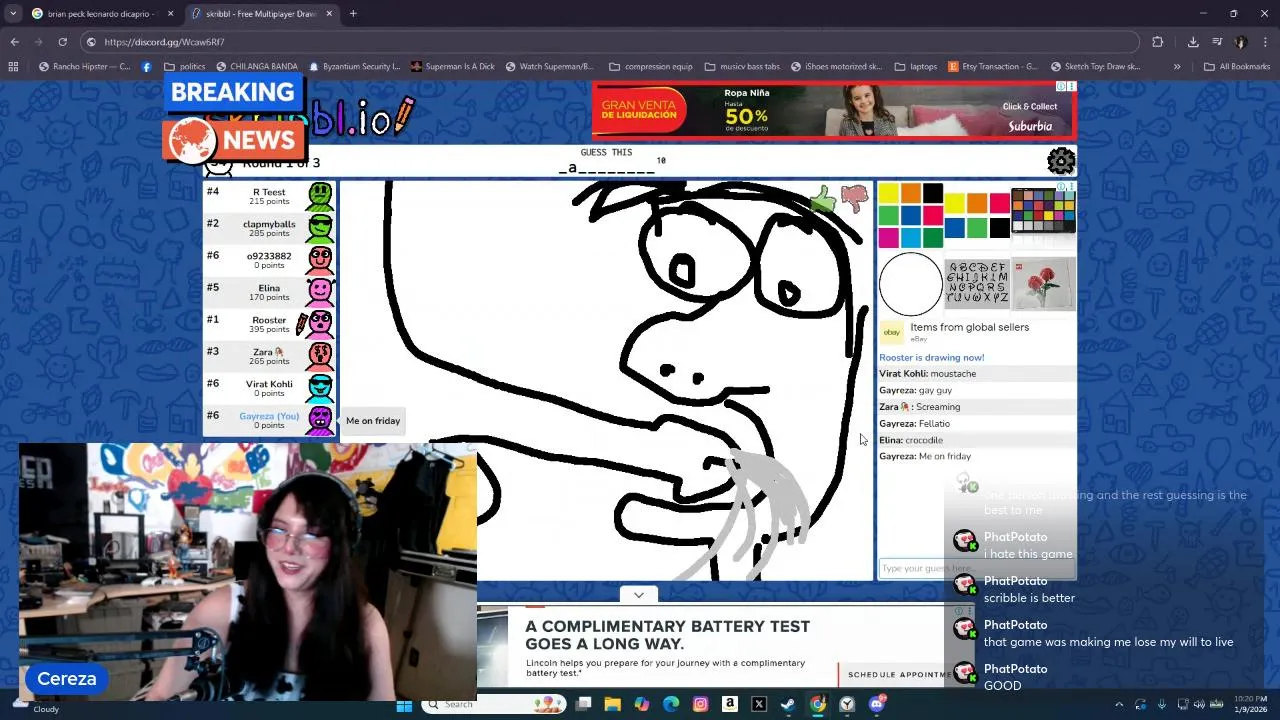Open Discord from taskbar

[x=877, y=705]
